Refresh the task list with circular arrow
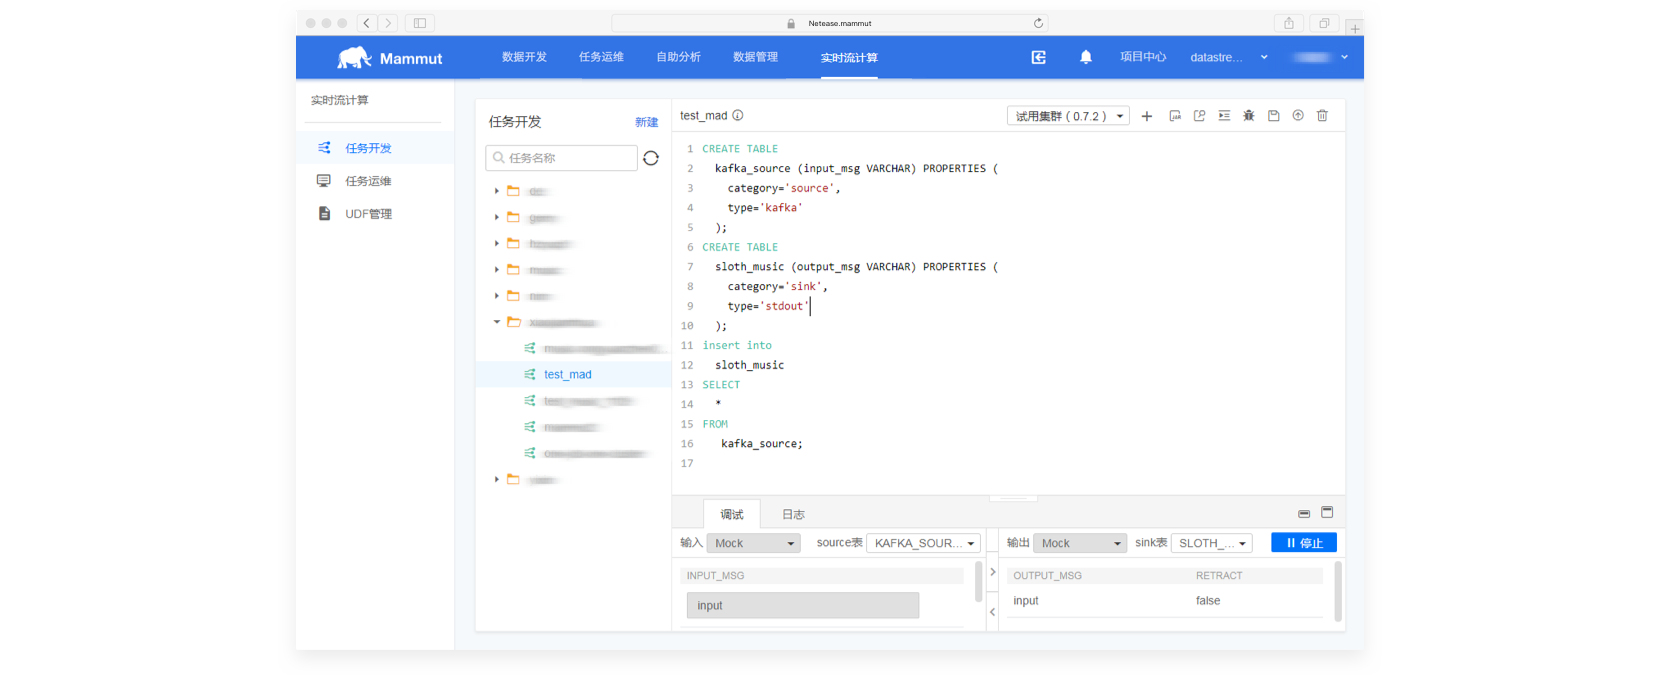This screenshot has width=1664, height=676. tap(651, 158)
